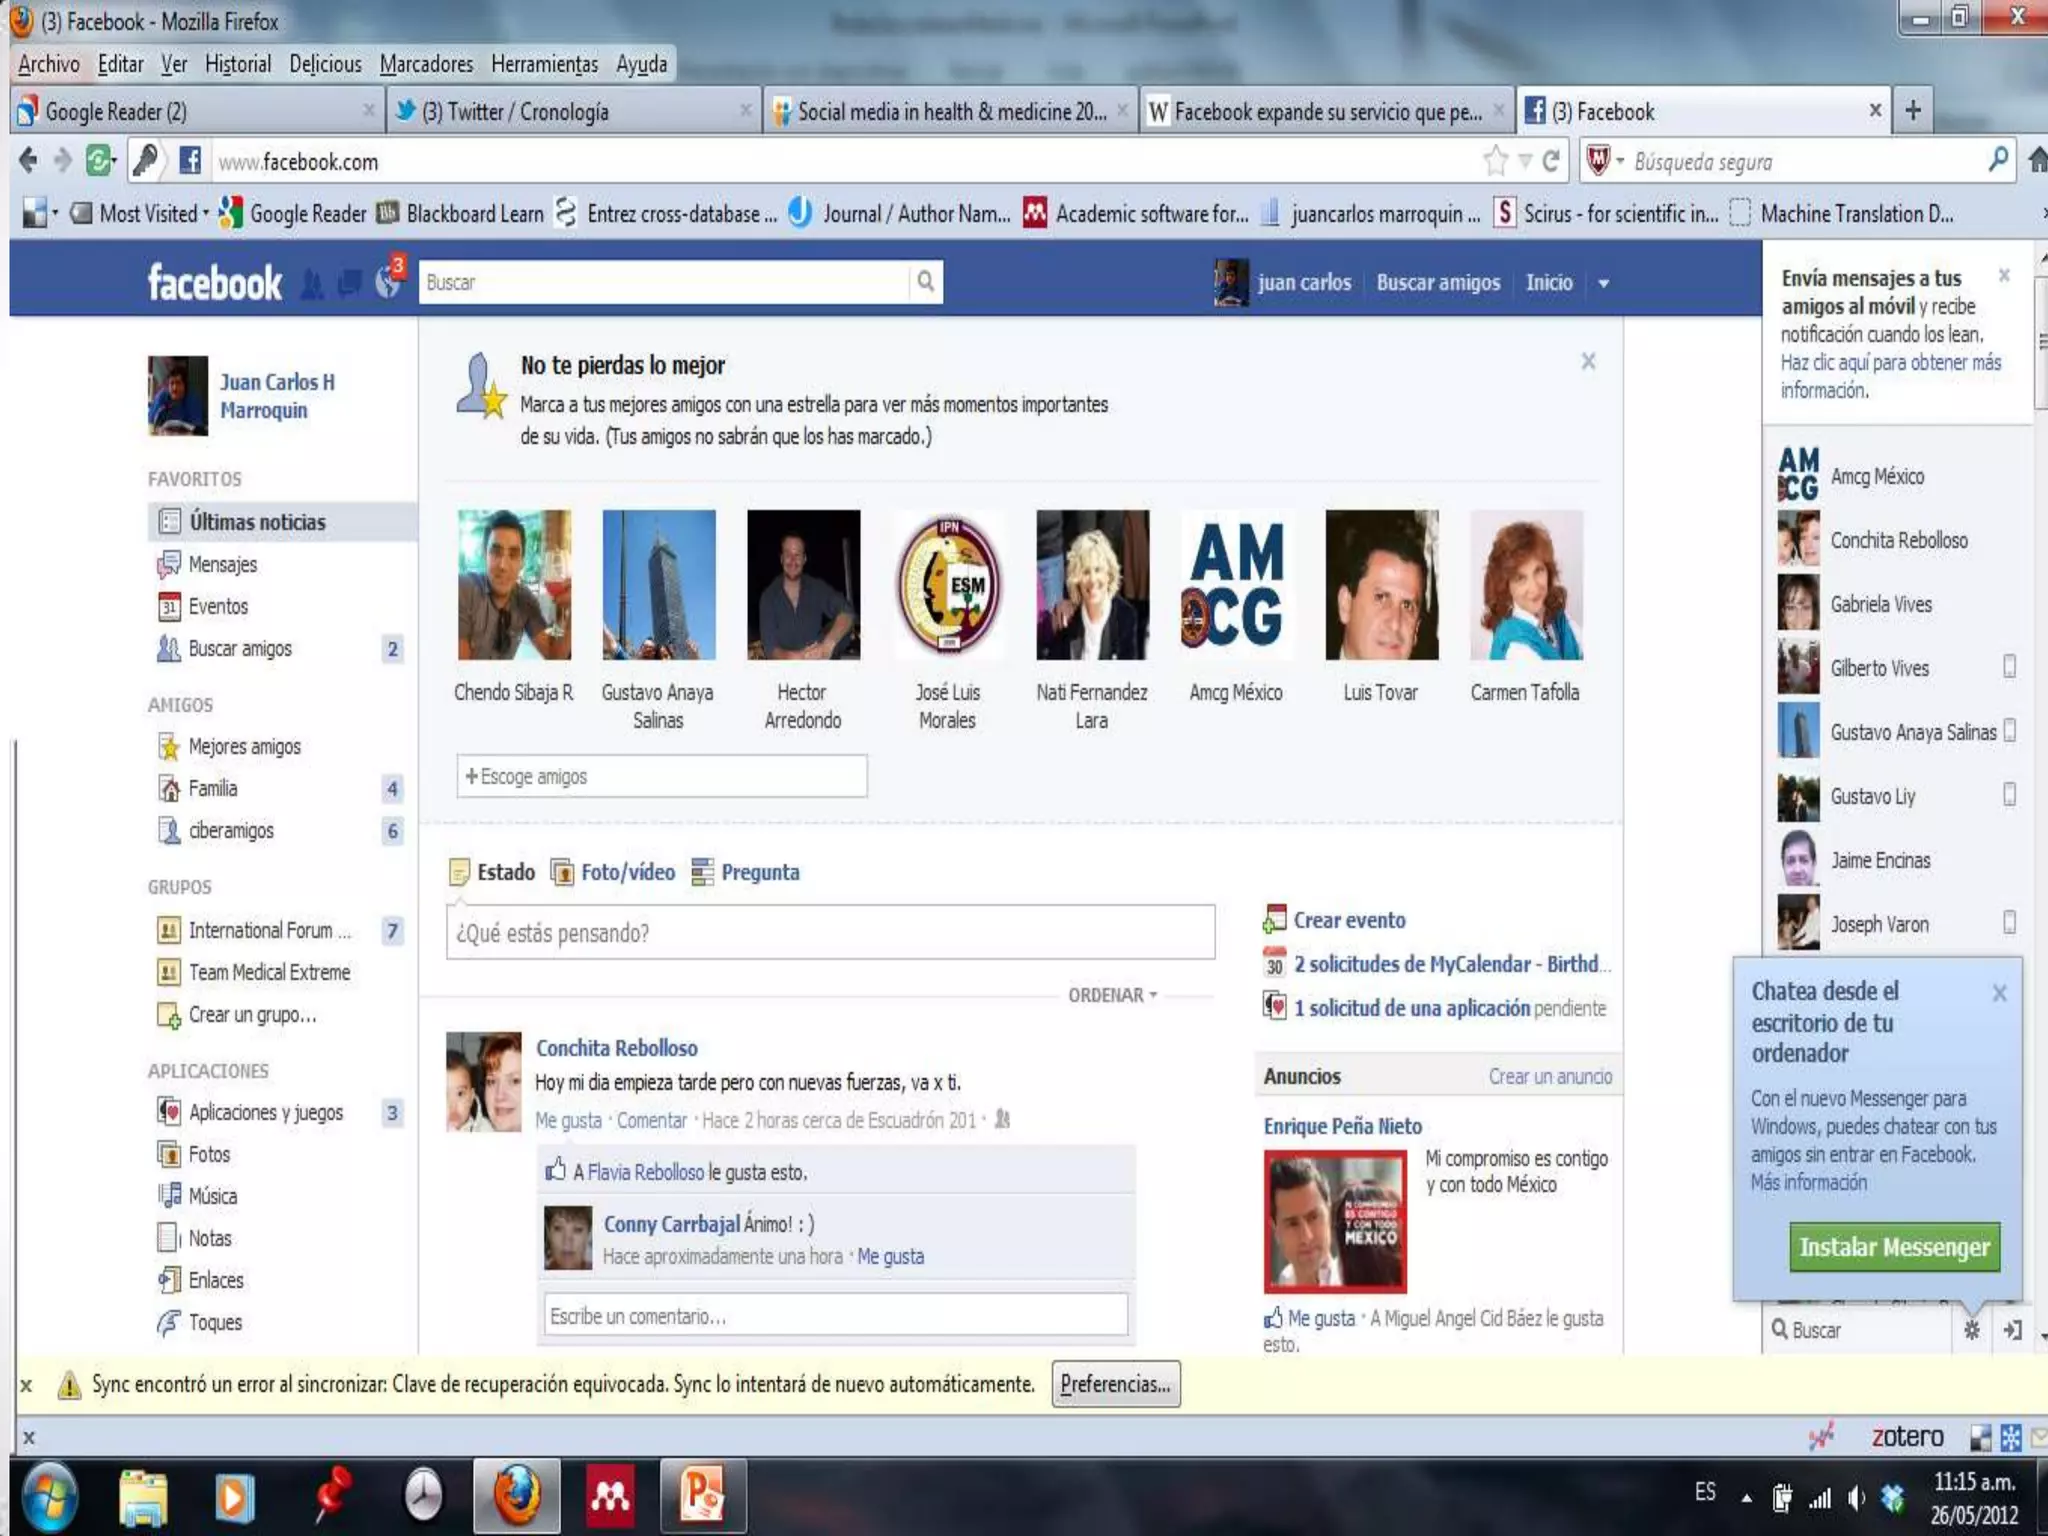Open the ORDENAR sort dropdown
The height and width of the screenshot is (1536, 2048).
click(x=1112, y=995)
